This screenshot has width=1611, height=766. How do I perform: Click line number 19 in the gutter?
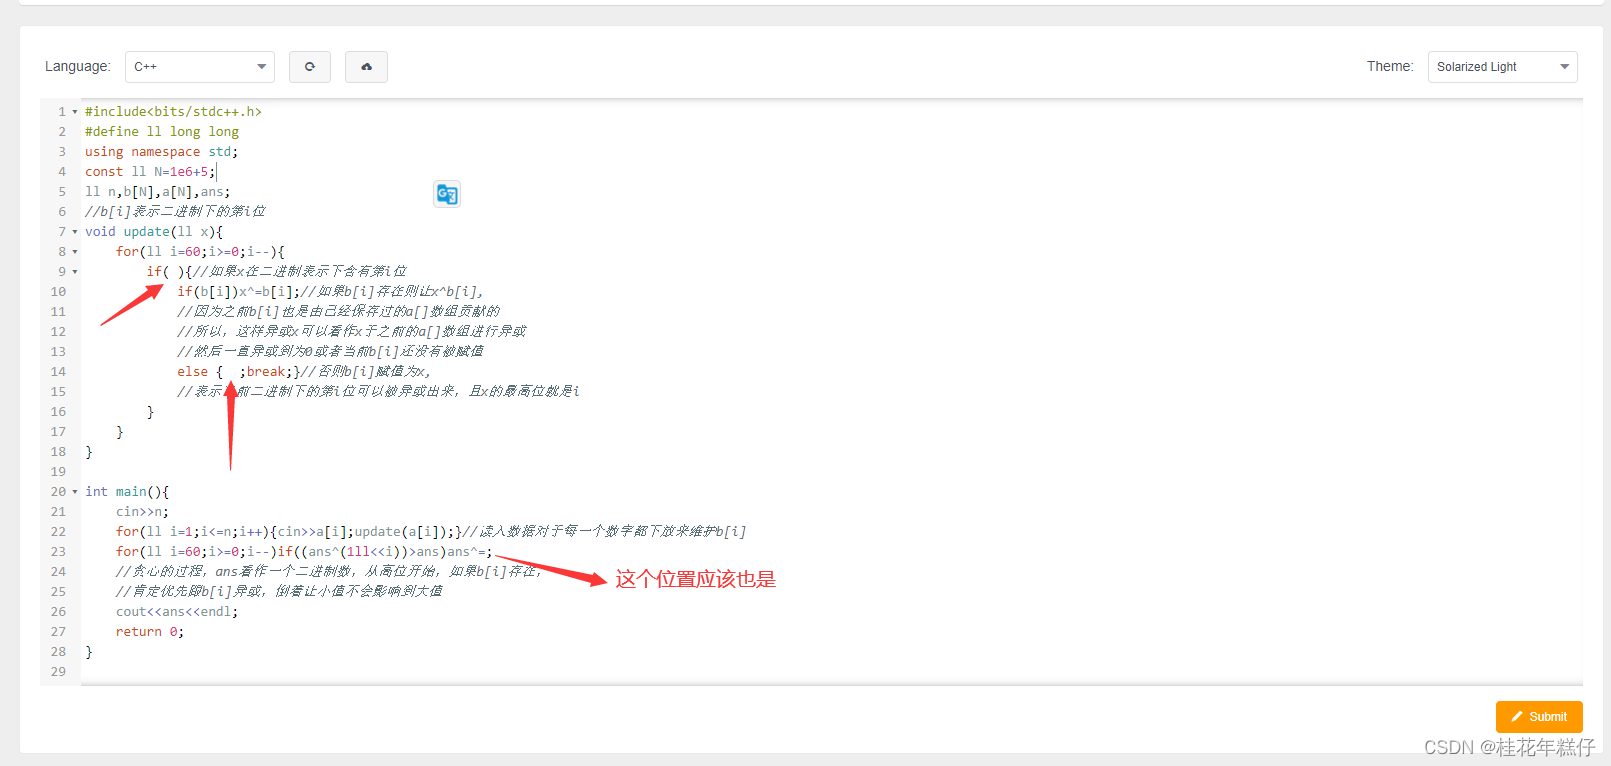click(58, 472)
